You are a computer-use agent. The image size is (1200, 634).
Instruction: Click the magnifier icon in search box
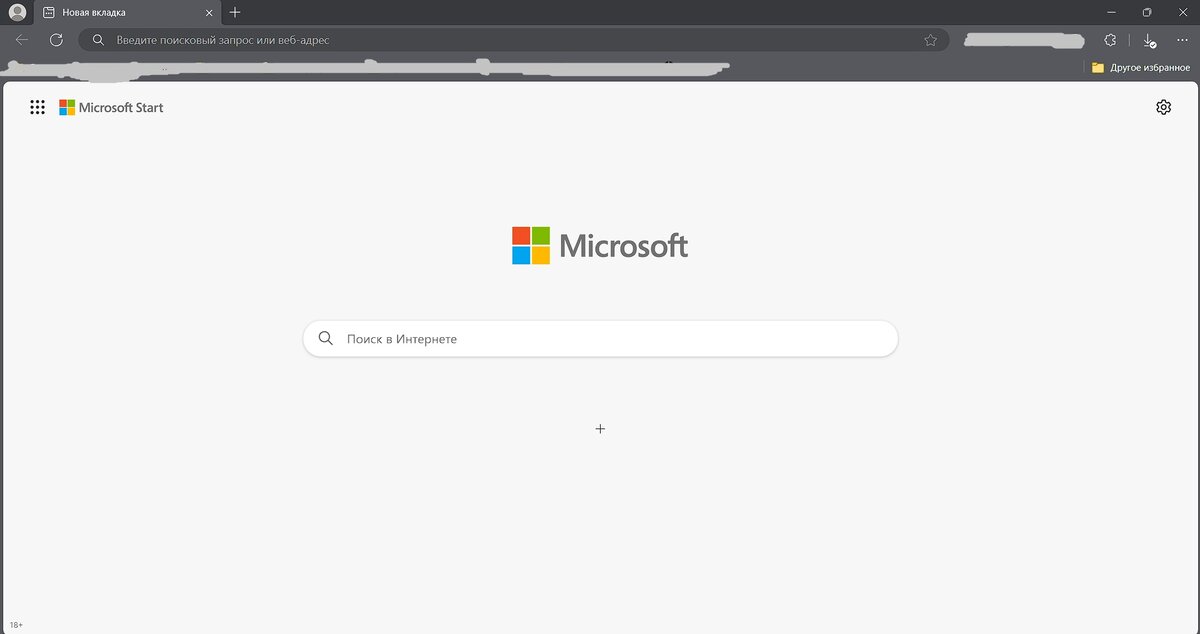(x=325, y=338)
